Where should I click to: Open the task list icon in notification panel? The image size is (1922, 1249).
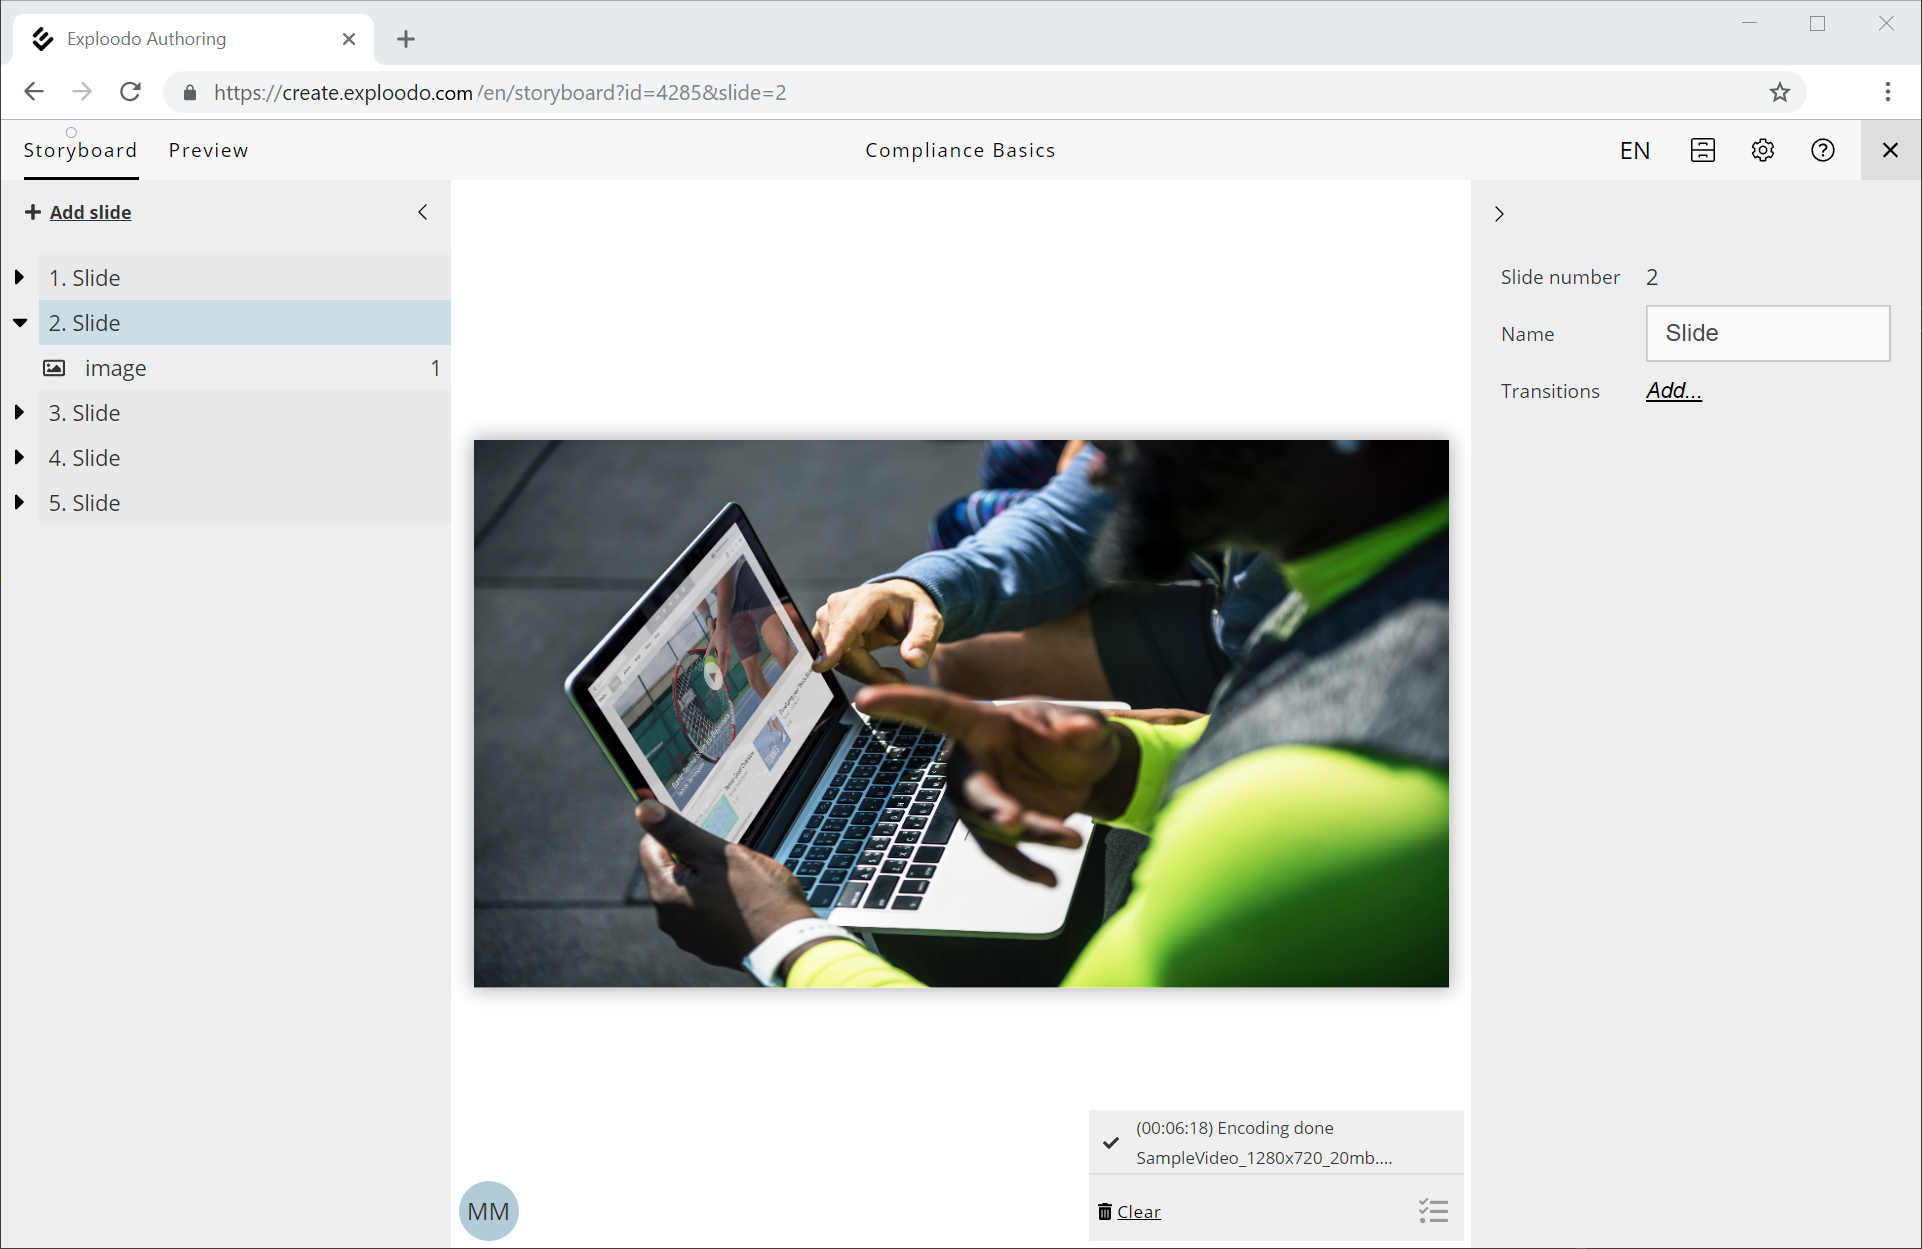(x=1432, y=1211)
